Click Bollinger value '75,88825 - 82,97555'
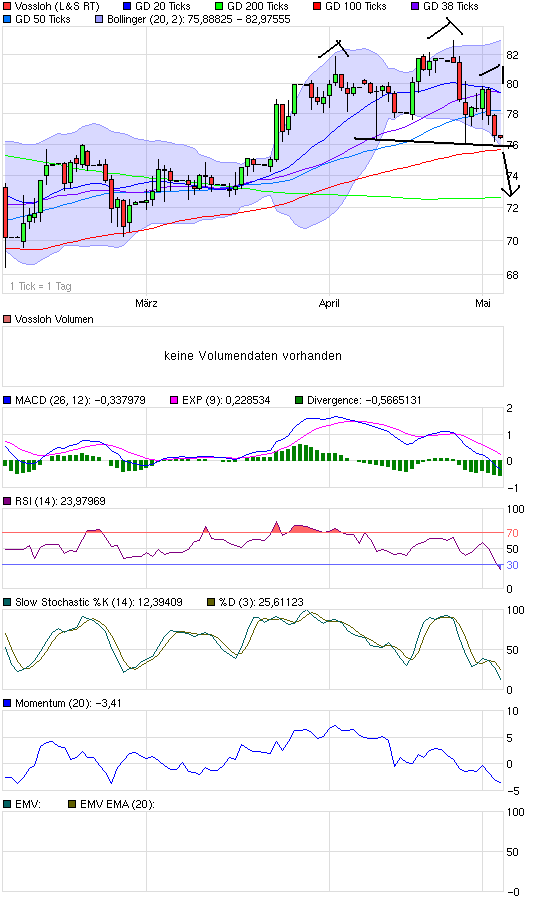This screenshot has width=545, height=913. pyautogui.click(x=239, y=19)
